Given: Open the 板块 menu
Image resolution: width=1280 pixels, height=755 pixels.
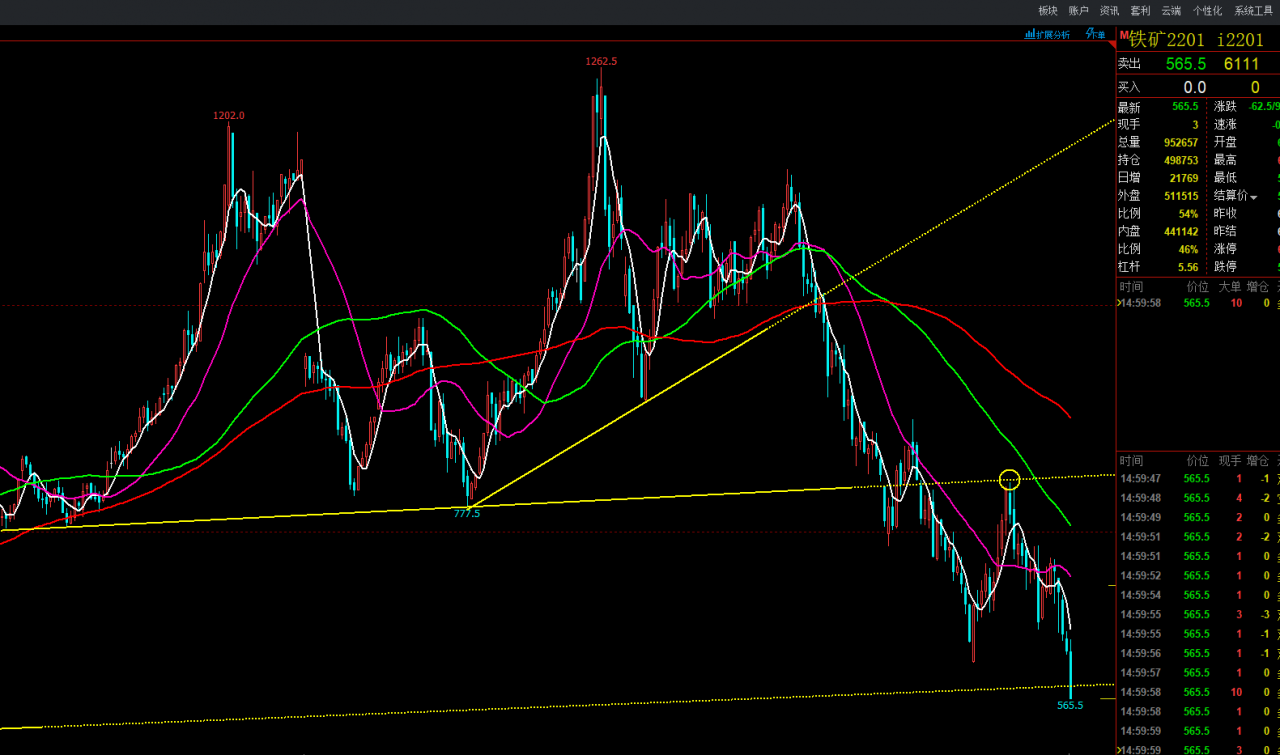Looking at the screenshot, I should [1047, 11].
